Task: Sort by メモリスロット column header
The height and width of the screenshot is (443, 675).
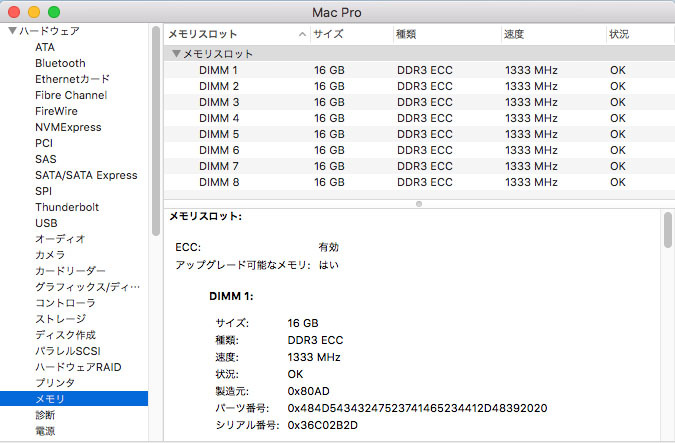Action: point(237,34)
